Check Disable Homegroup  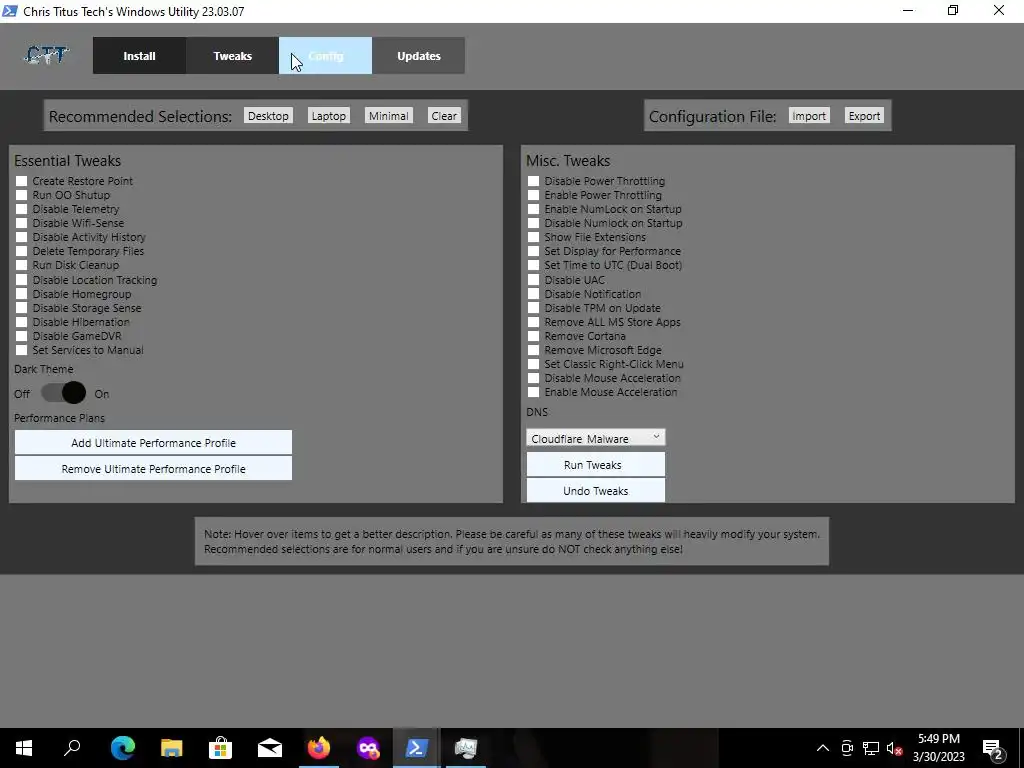(22, 294)
